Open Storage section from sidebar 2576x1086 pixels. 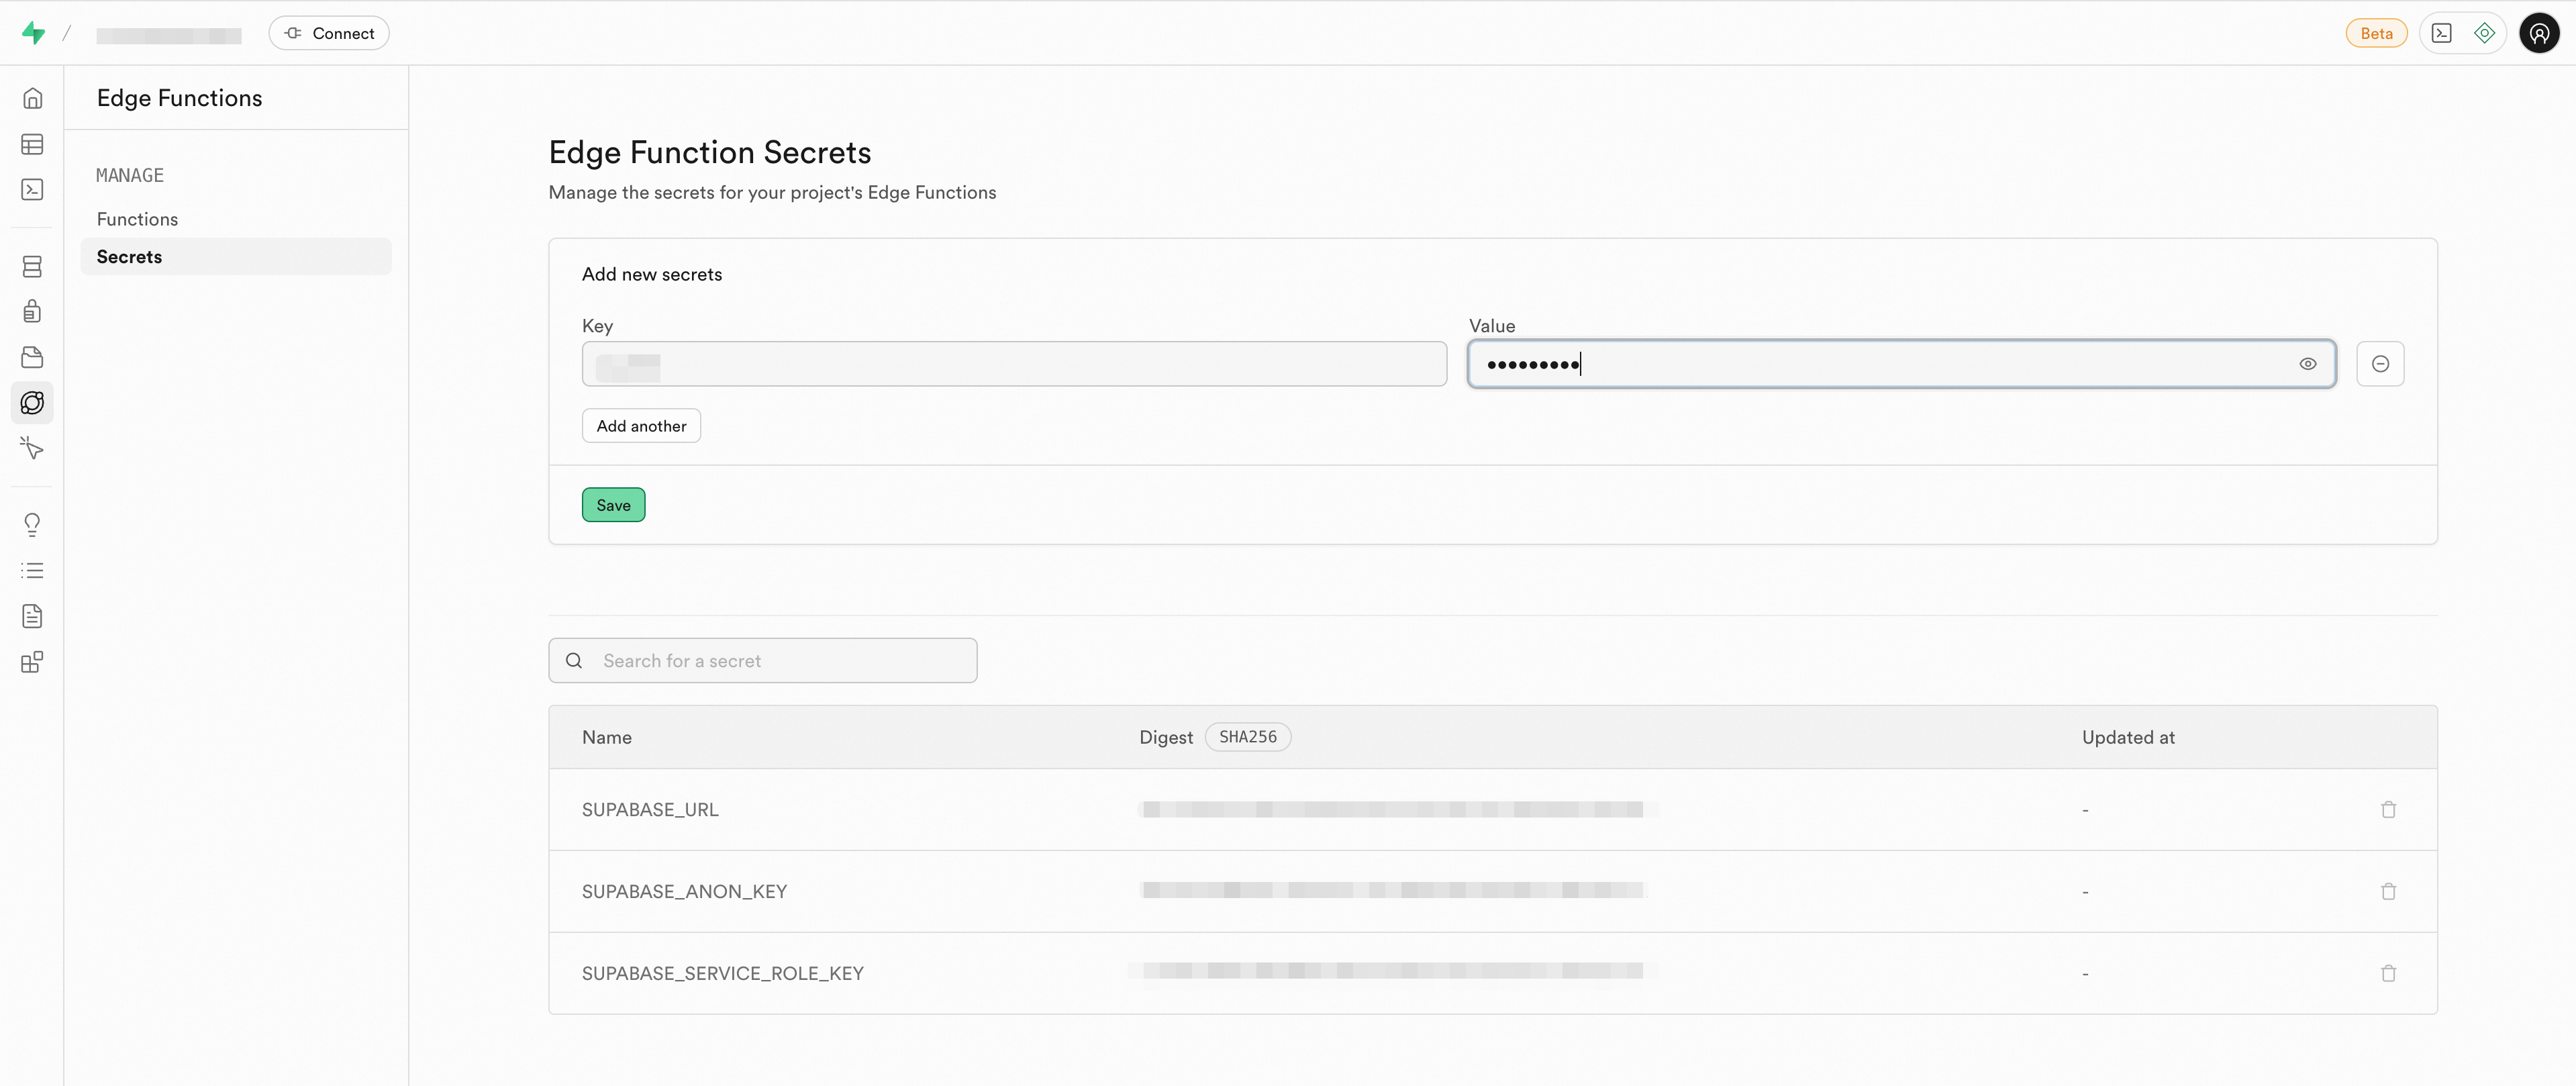click(x=32, y=357)
